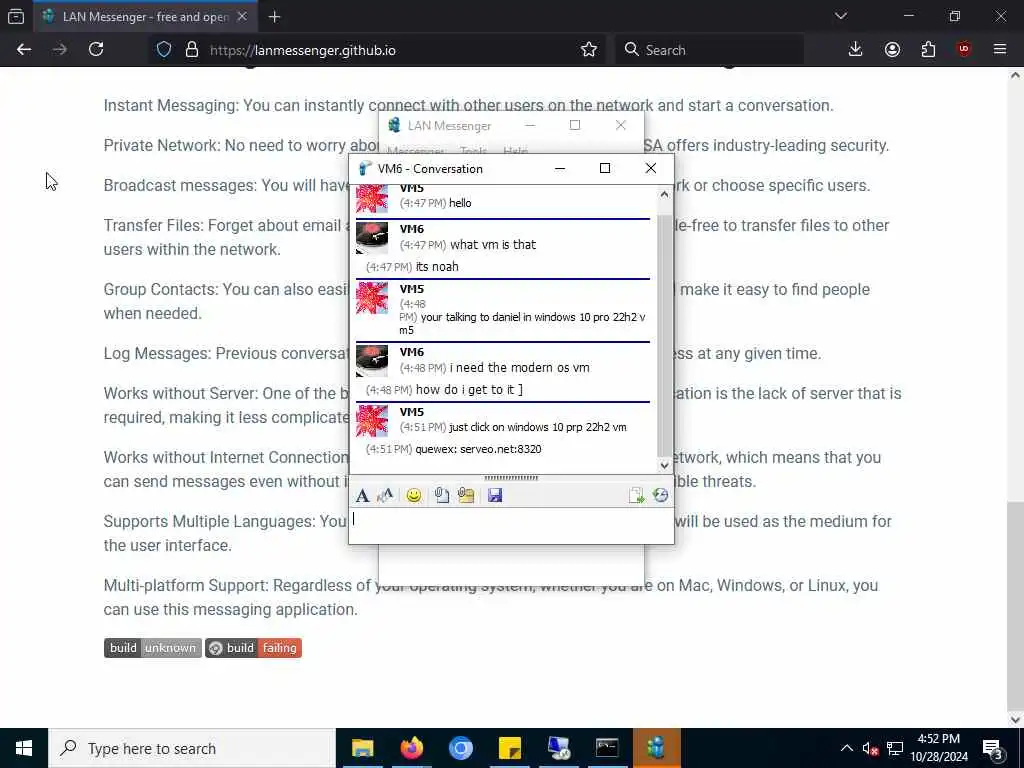Screen dimensions: 1024x768
Task: Click 'just click on windows 10 prp 22h2 vm' message
Action: 537,427
